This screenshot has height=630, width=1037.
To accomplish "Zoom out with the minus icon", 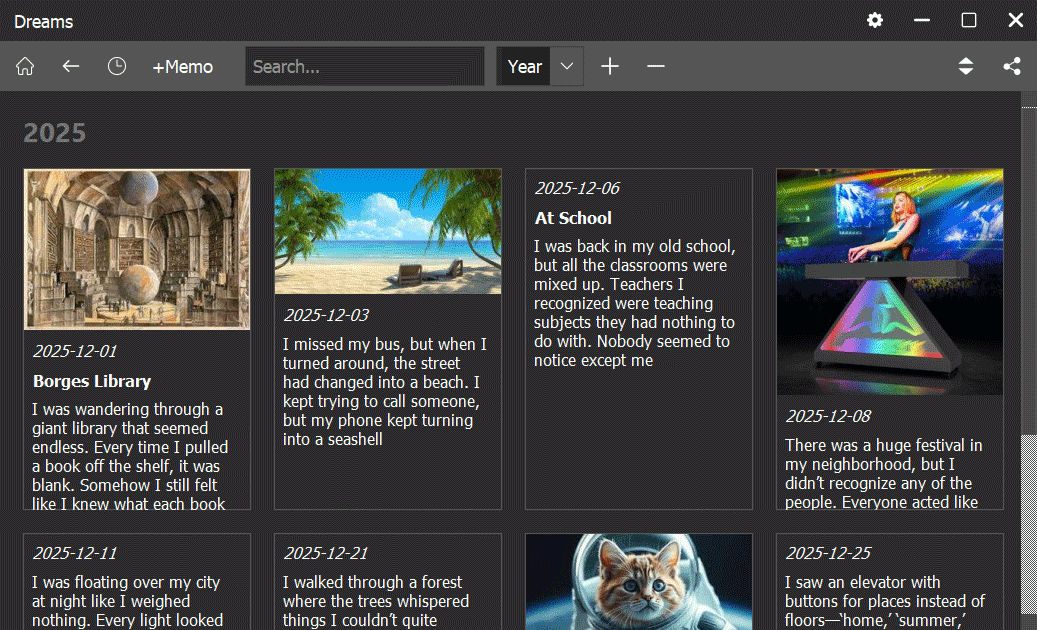I will click(656, 67).
